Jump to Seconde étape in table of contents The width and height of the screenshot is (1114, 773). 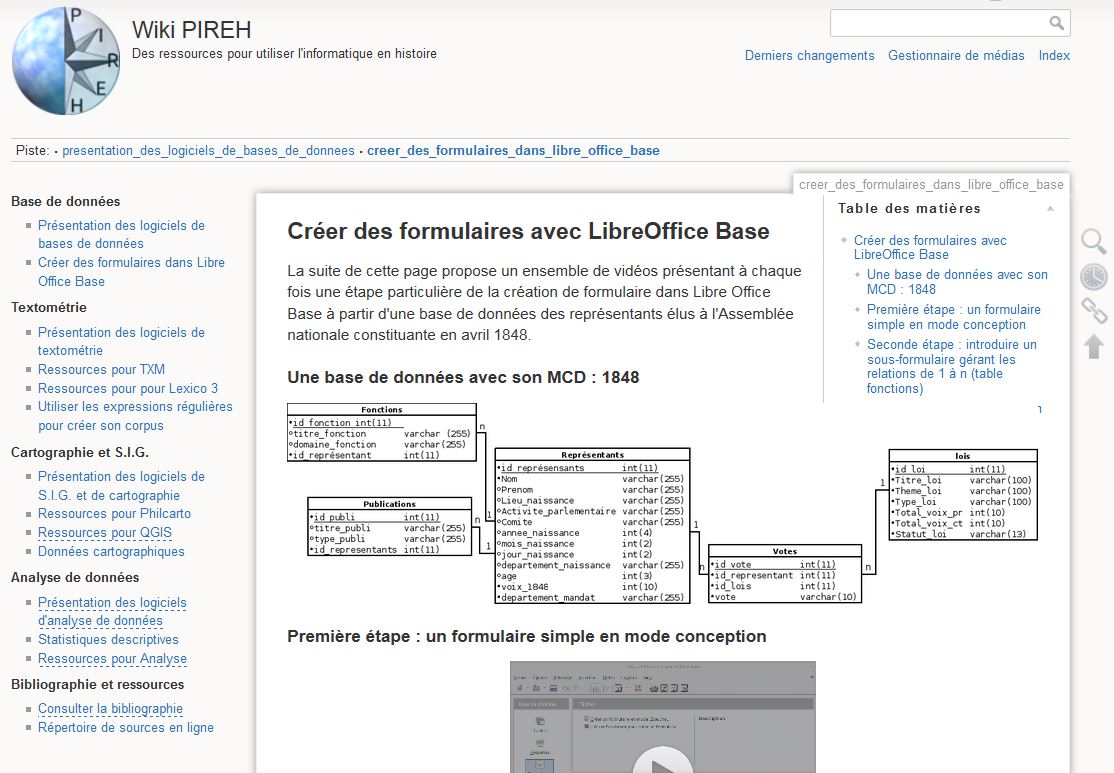coord(951,367)
